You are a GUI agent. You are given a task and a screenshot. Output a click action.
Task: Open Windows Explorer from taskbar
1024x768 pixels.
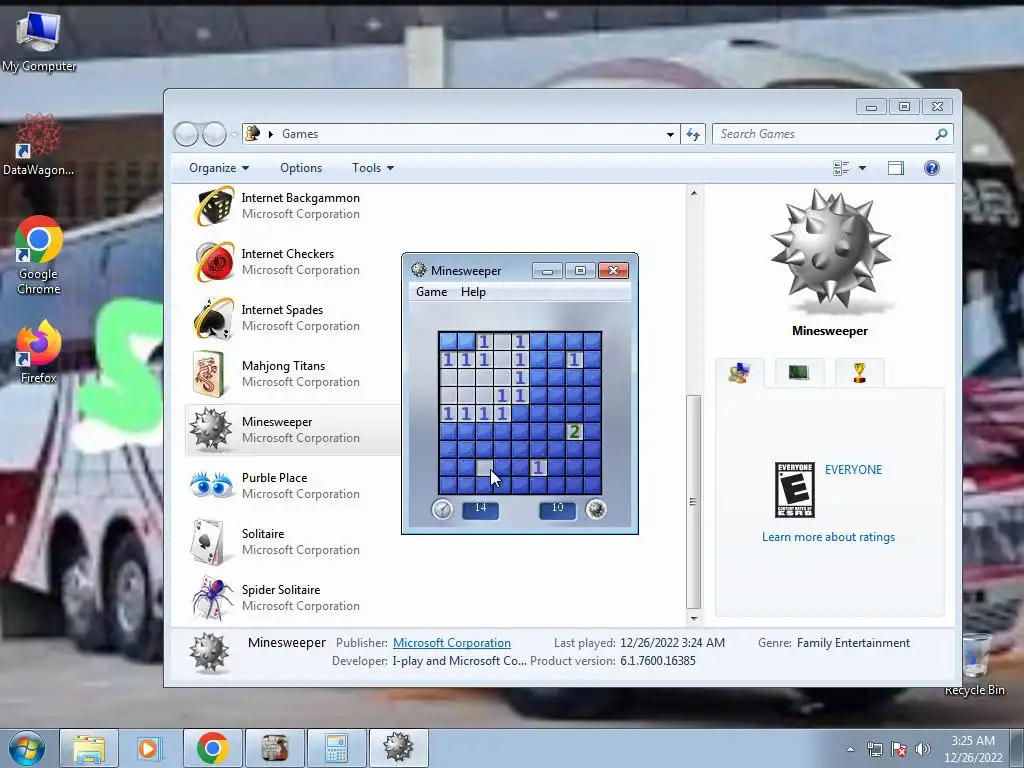point(89,748)
